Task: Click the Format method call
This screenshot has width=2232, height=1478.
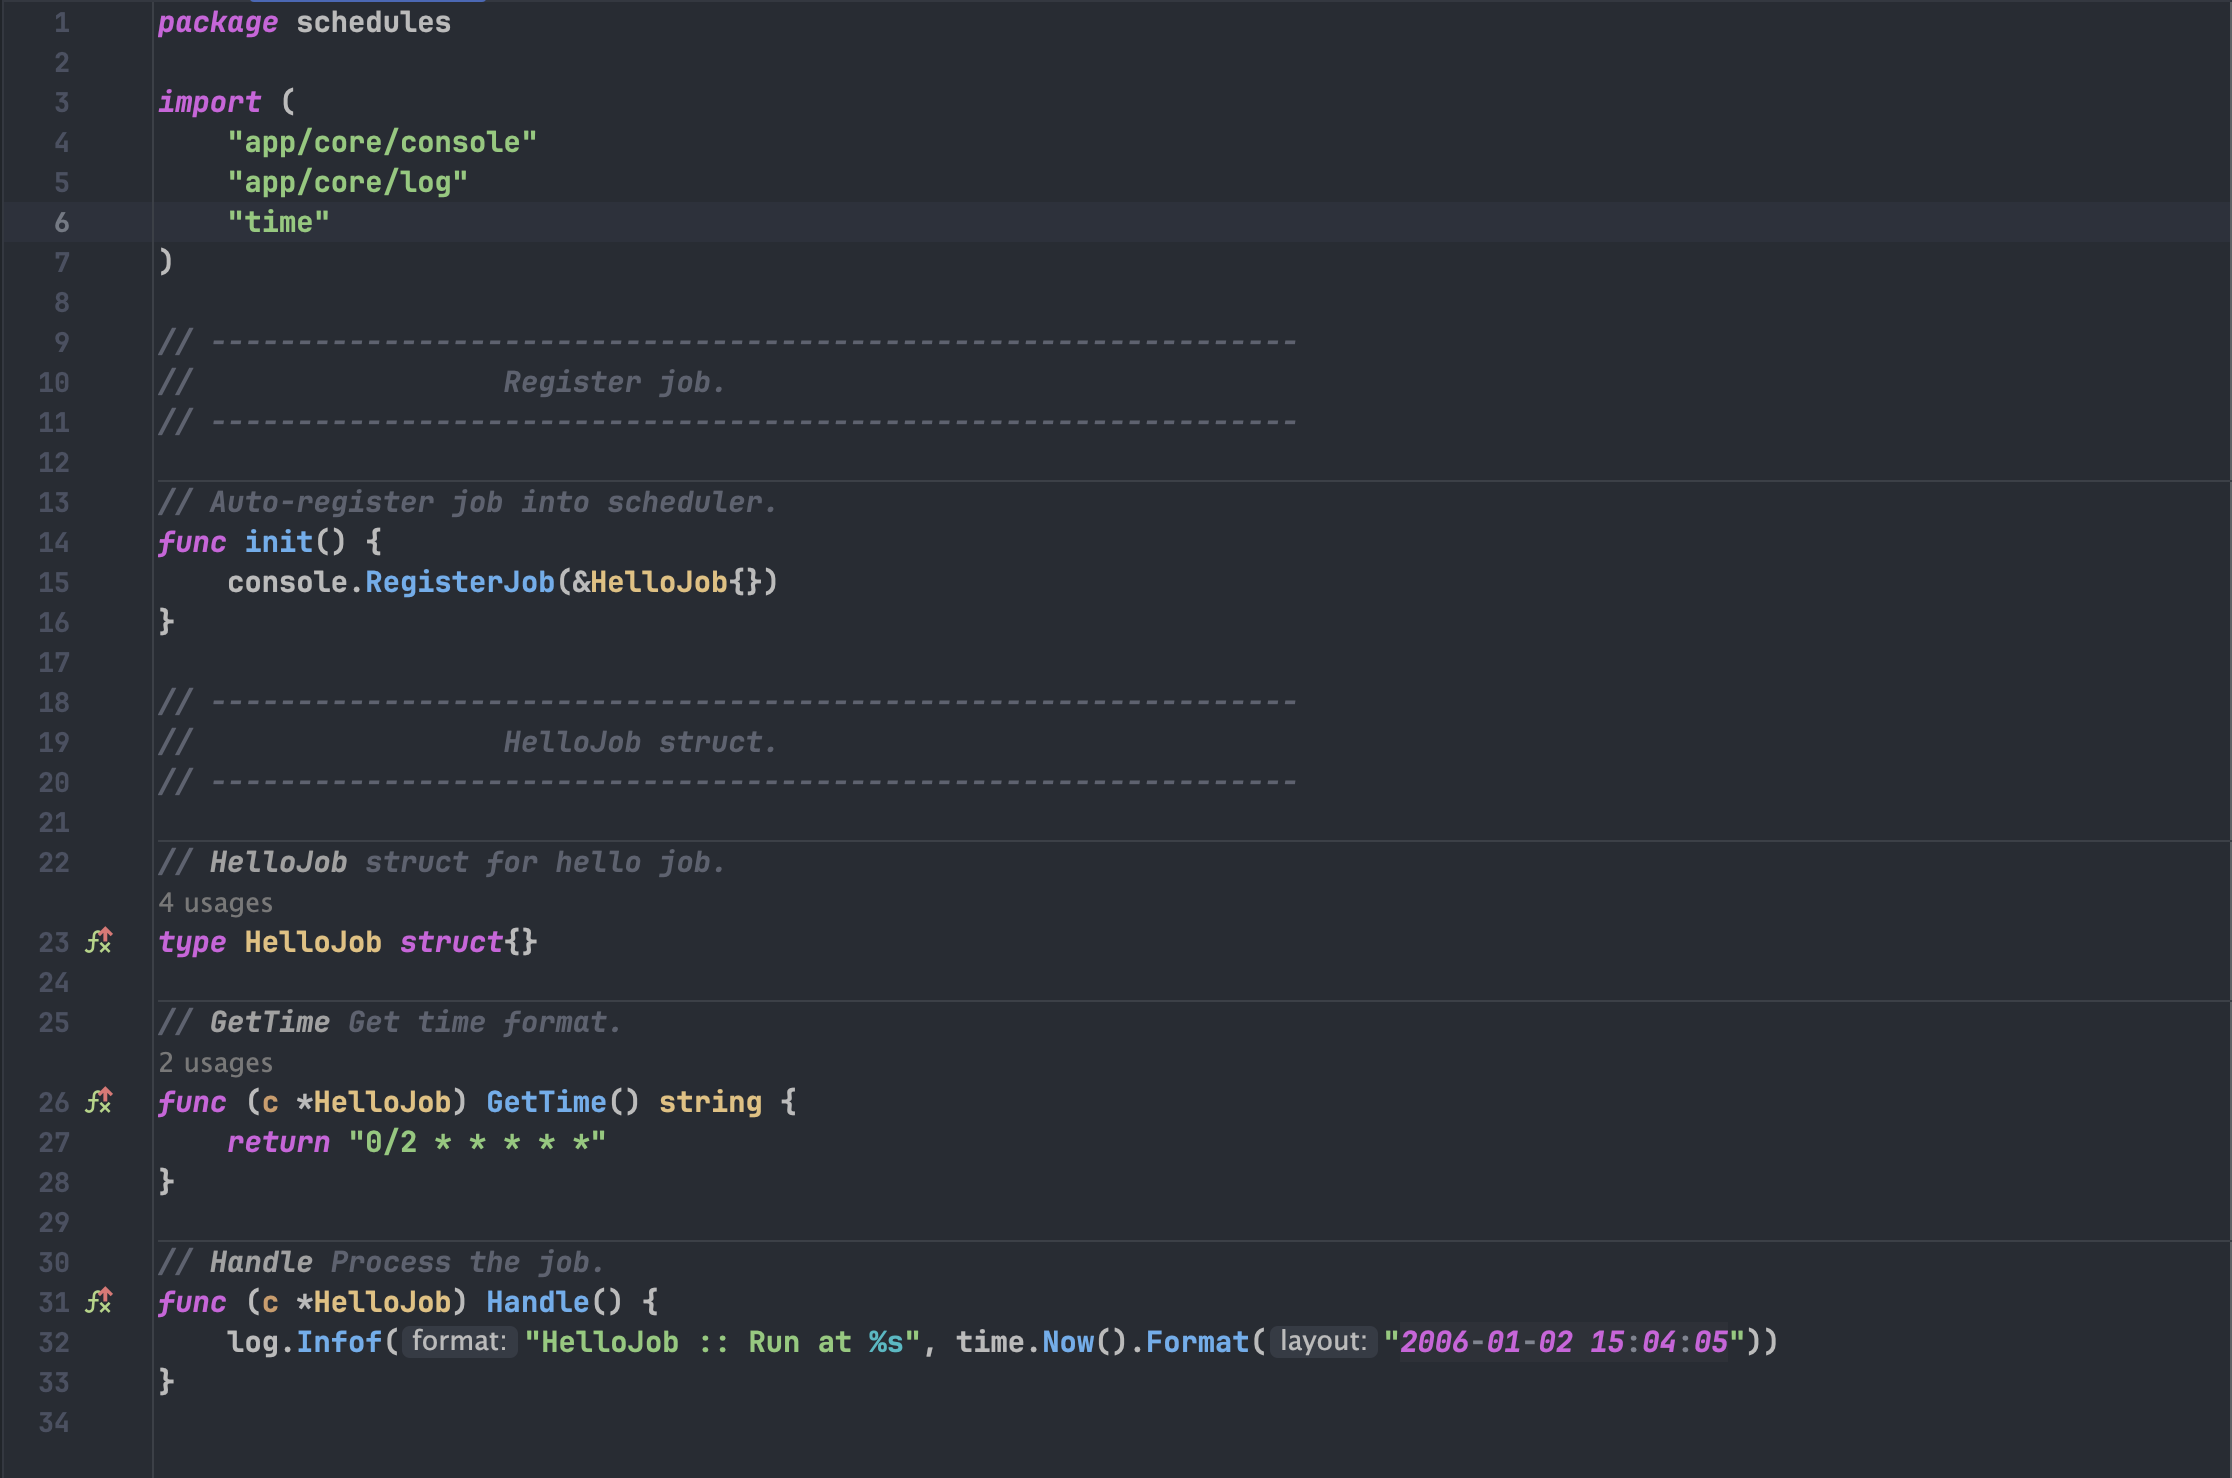Action: [x=1197, y=1342]
